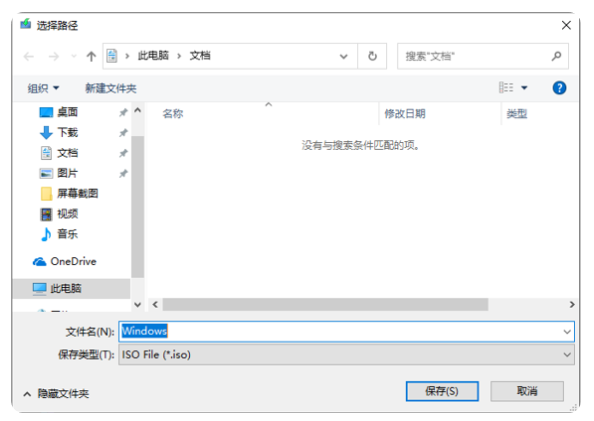Click the 保存(S) button

(x=442, y=391)
